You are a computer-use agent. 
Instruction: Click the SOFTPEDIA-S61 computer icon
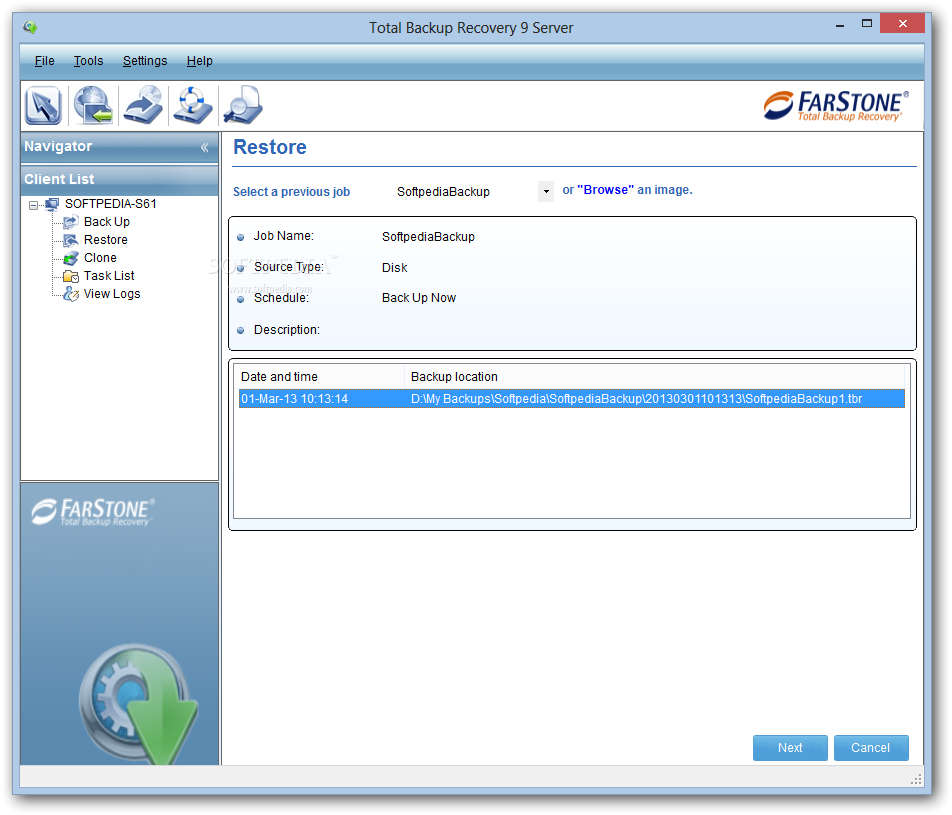point(52,204)
